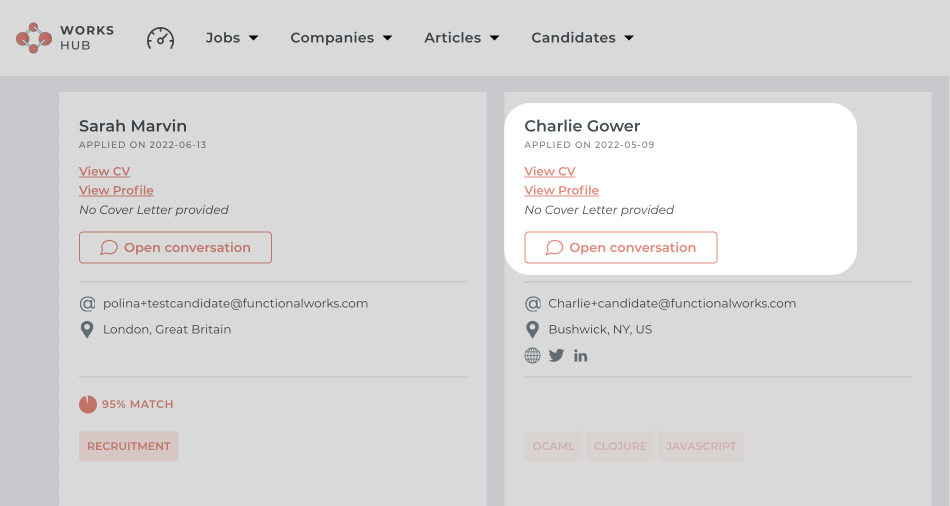The height and width of the screenshot is (506, 950).
Task: Click the @ icon beside Charlie's email
Action: (532, 303)
